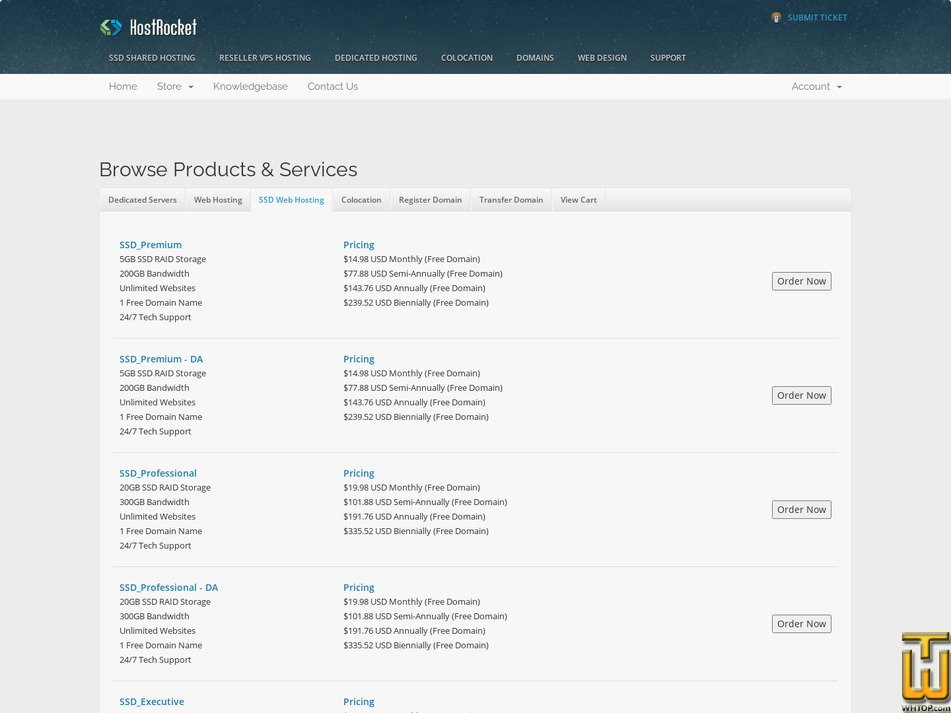Order the SSD_Premium plan

(x=801, y=281)
